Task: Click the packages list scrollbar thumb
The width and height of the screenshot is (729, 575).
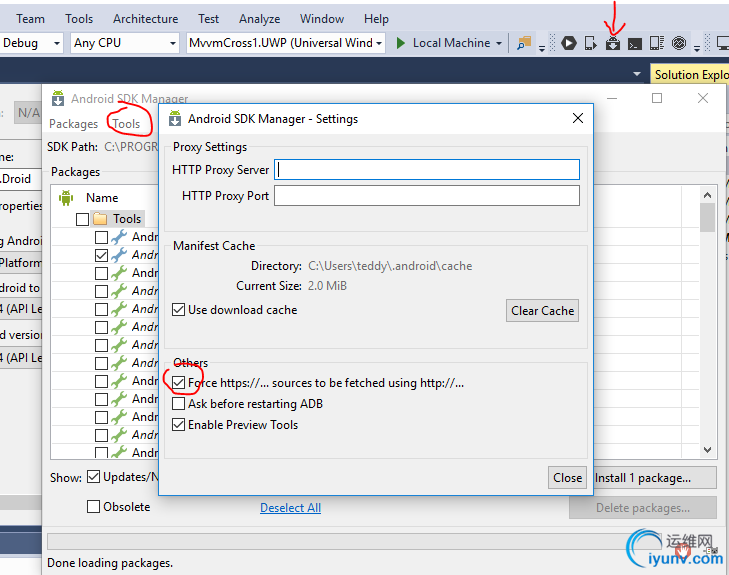Action: tap(707, 218)
